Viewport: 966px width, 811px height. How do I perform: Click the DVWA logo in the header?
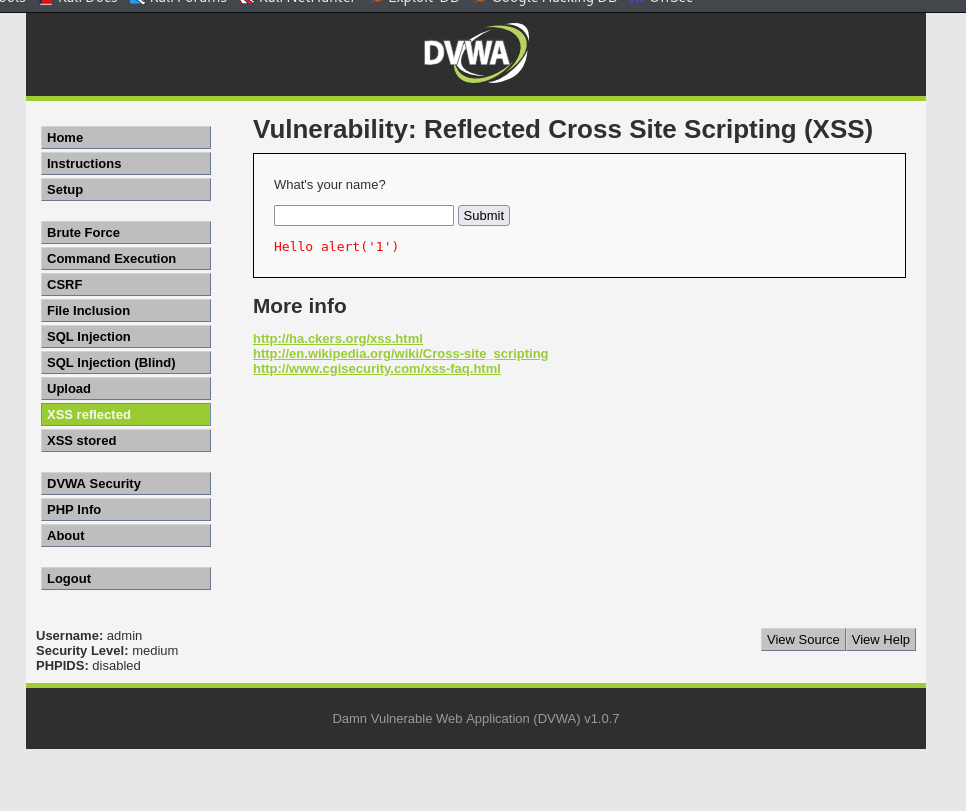(476, 53)
